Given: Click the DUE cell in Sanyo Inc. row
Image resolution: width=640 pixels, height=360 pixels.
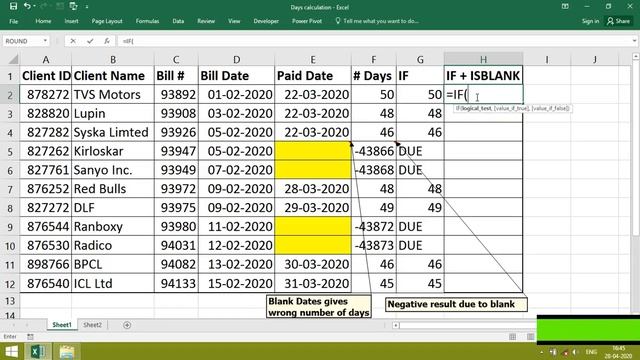Looking at the screenshot, I should tap(420, 170).
